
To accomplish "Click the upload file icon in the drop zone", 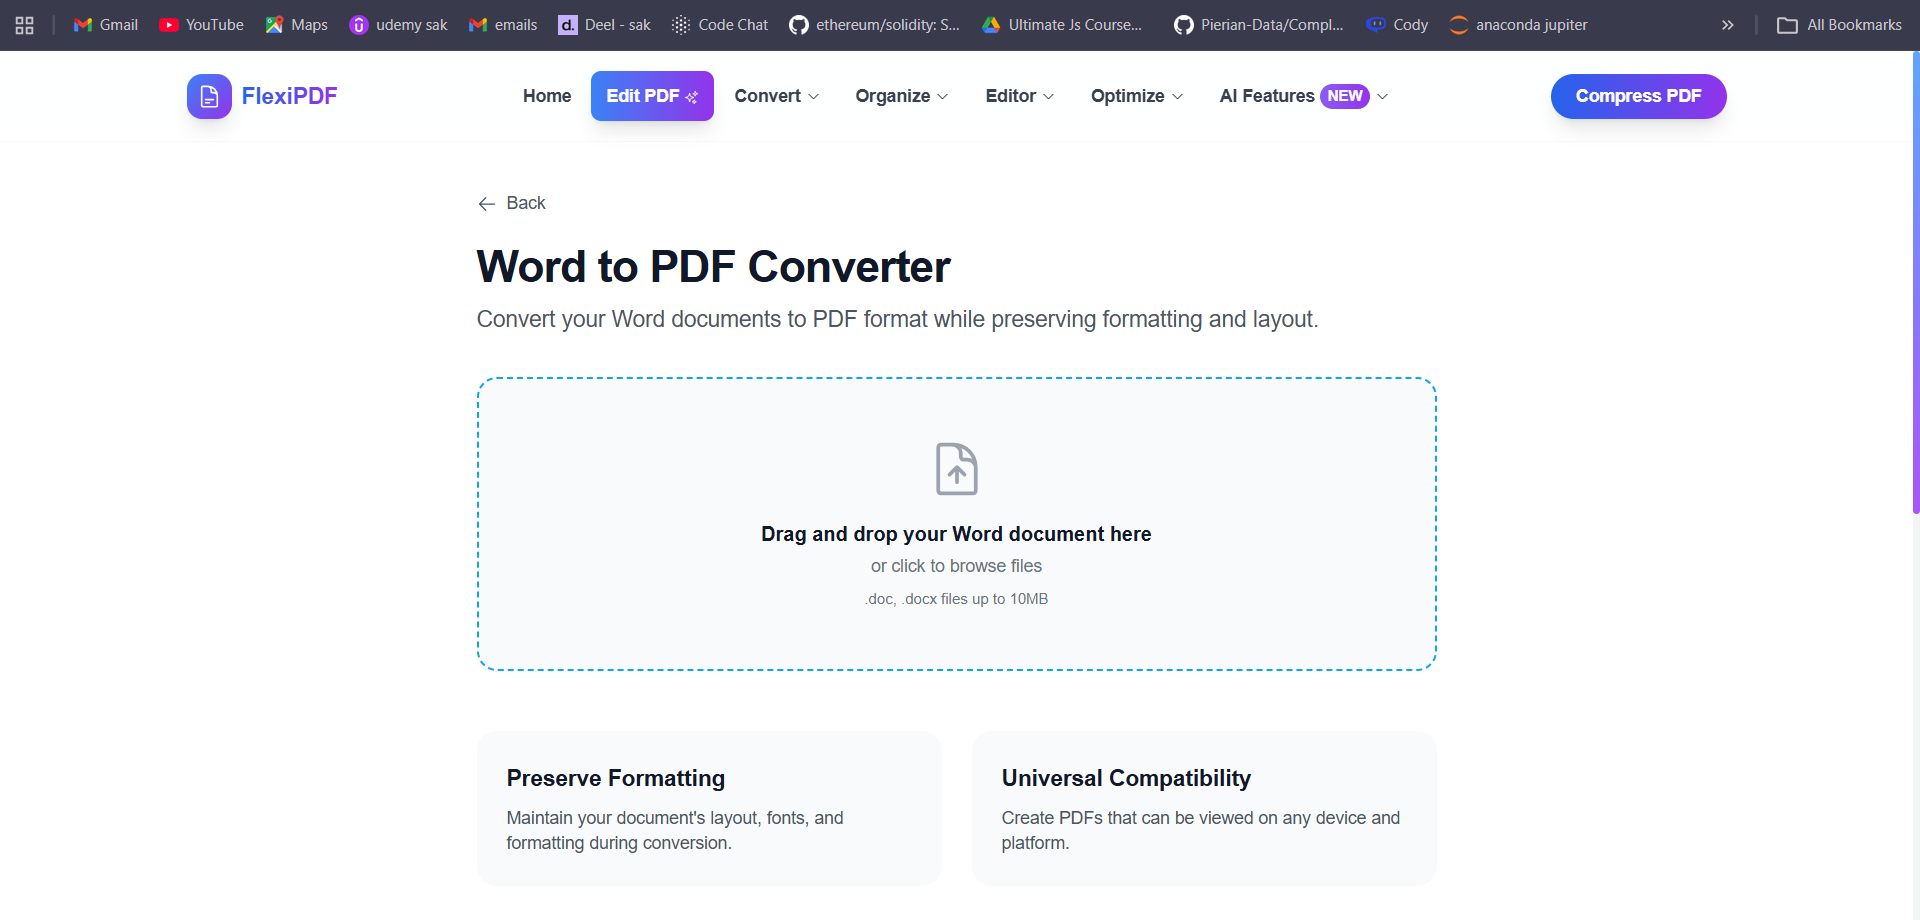I will 957,469.
